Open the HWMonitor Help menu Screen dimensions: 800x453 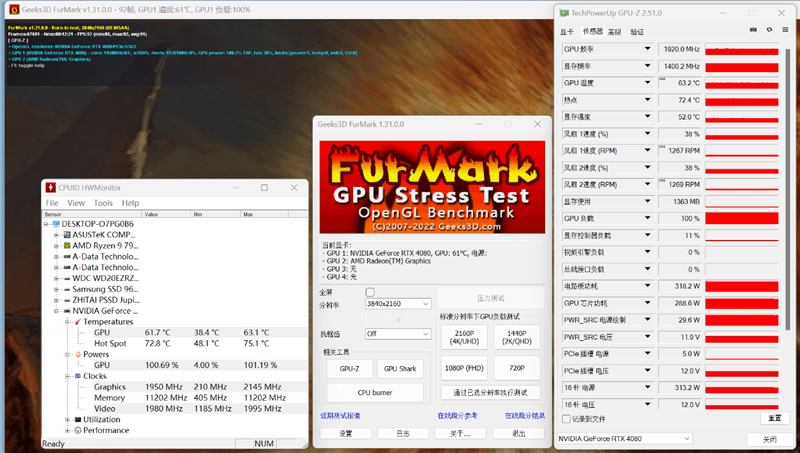click(130, 203)
